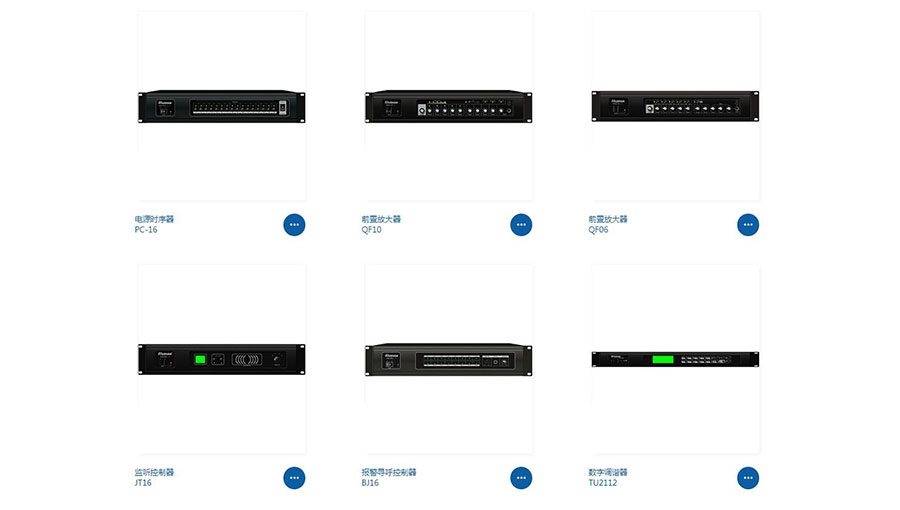The height and width of the screenshot is (510, 900).
Task: Click the QF06 model label
Action: pos(598,229)
